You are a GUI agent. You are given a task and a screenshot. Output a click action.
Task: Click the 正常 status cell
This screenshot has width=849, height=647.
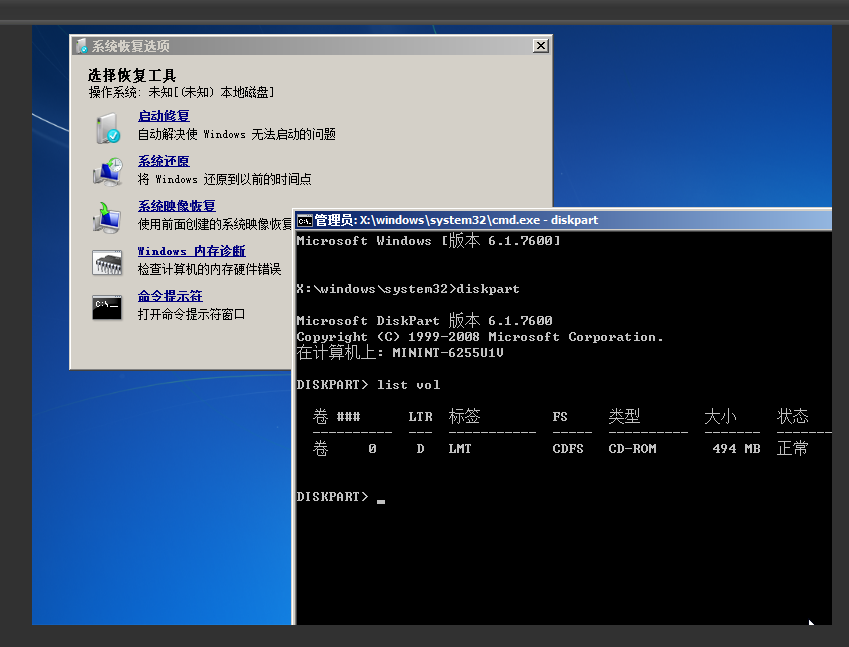(793, 448)
